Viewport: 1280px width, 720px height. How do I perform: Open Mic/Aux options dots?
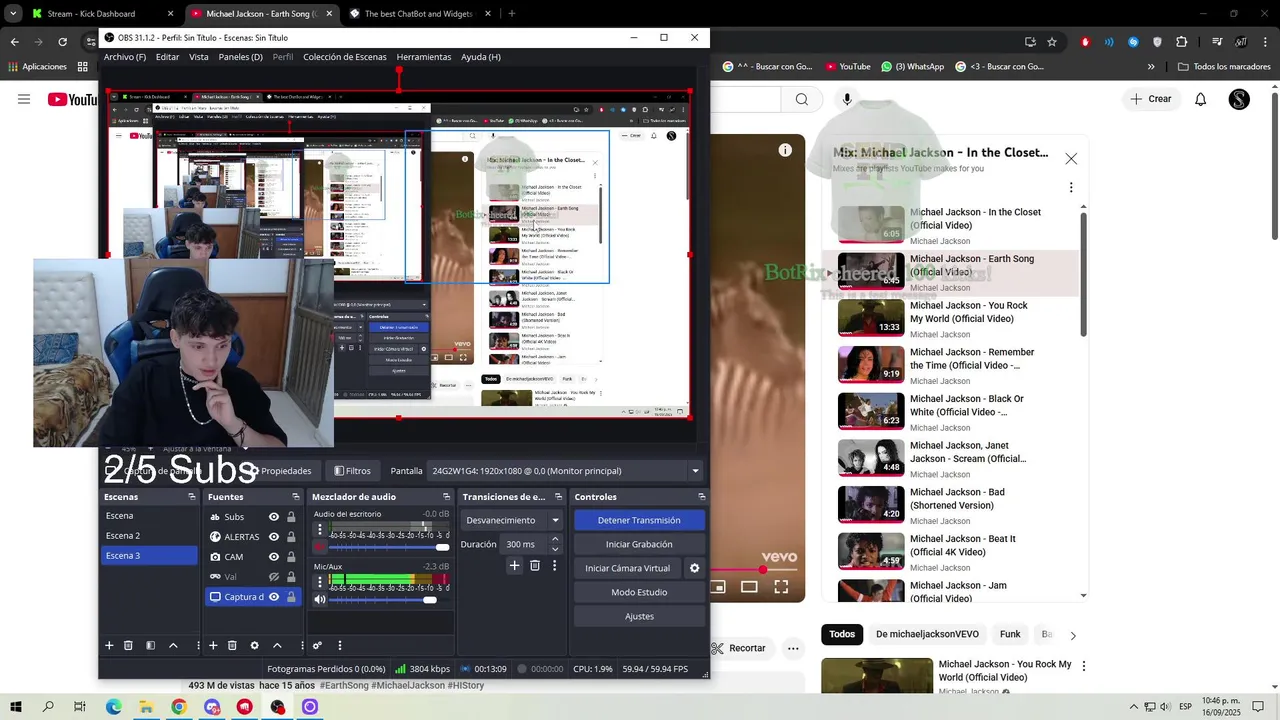click(x=320, y=581)
